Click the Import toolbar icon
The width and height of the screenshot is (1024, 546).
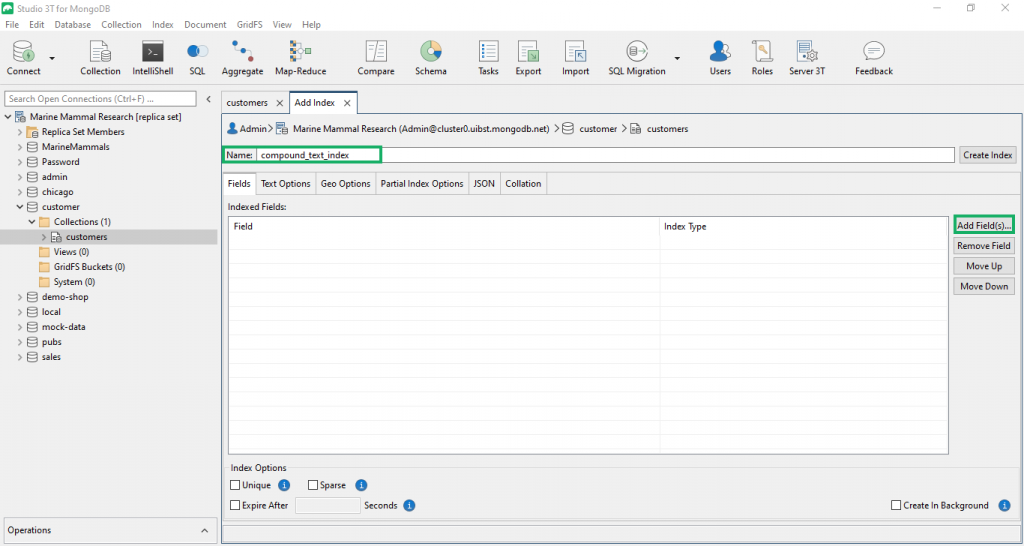(575, 57)
